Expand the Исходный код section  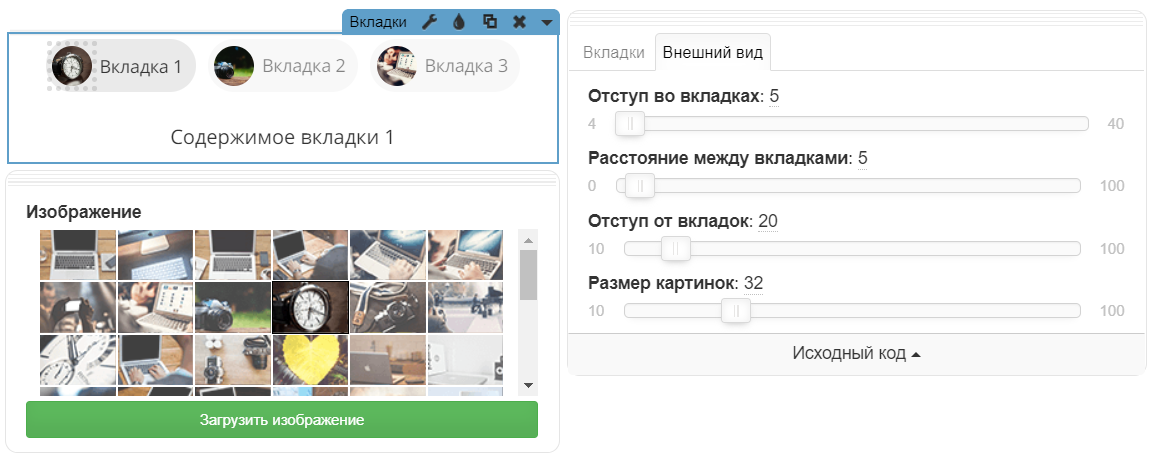click(856, 354)
